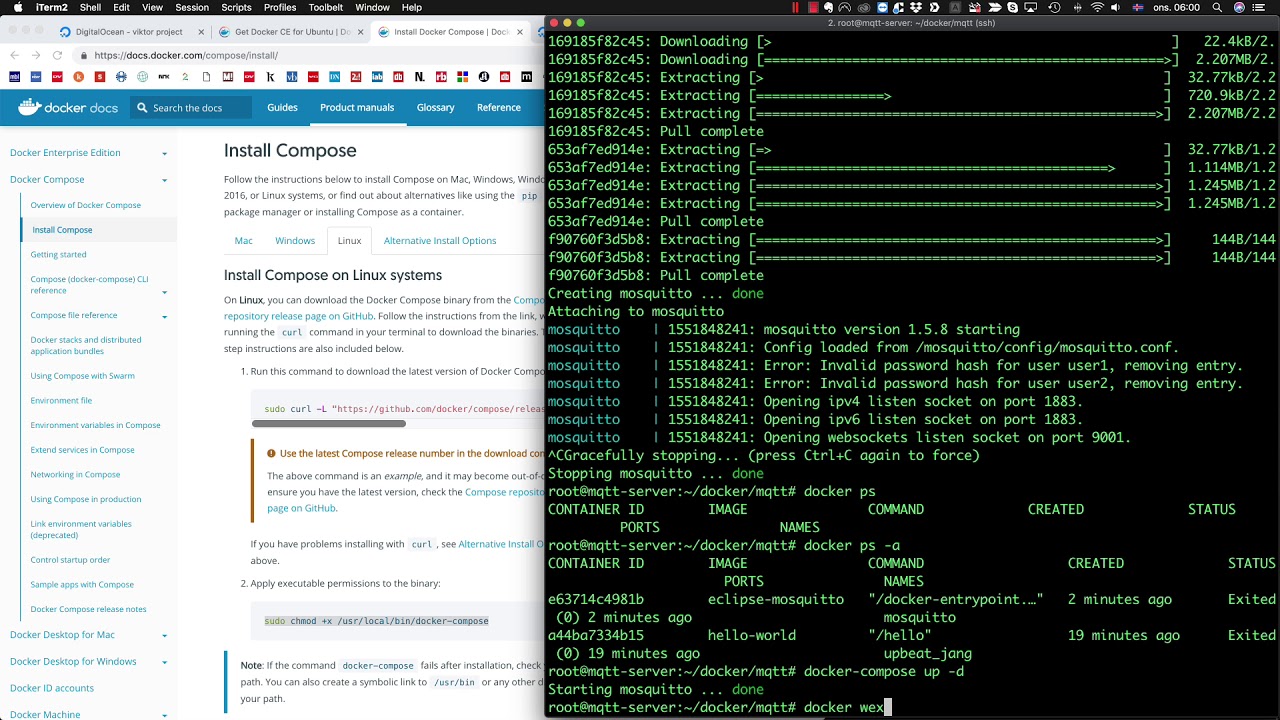1280x720 pixels.
Task: Open the M! bookmark icon
Action: [228, 77]
